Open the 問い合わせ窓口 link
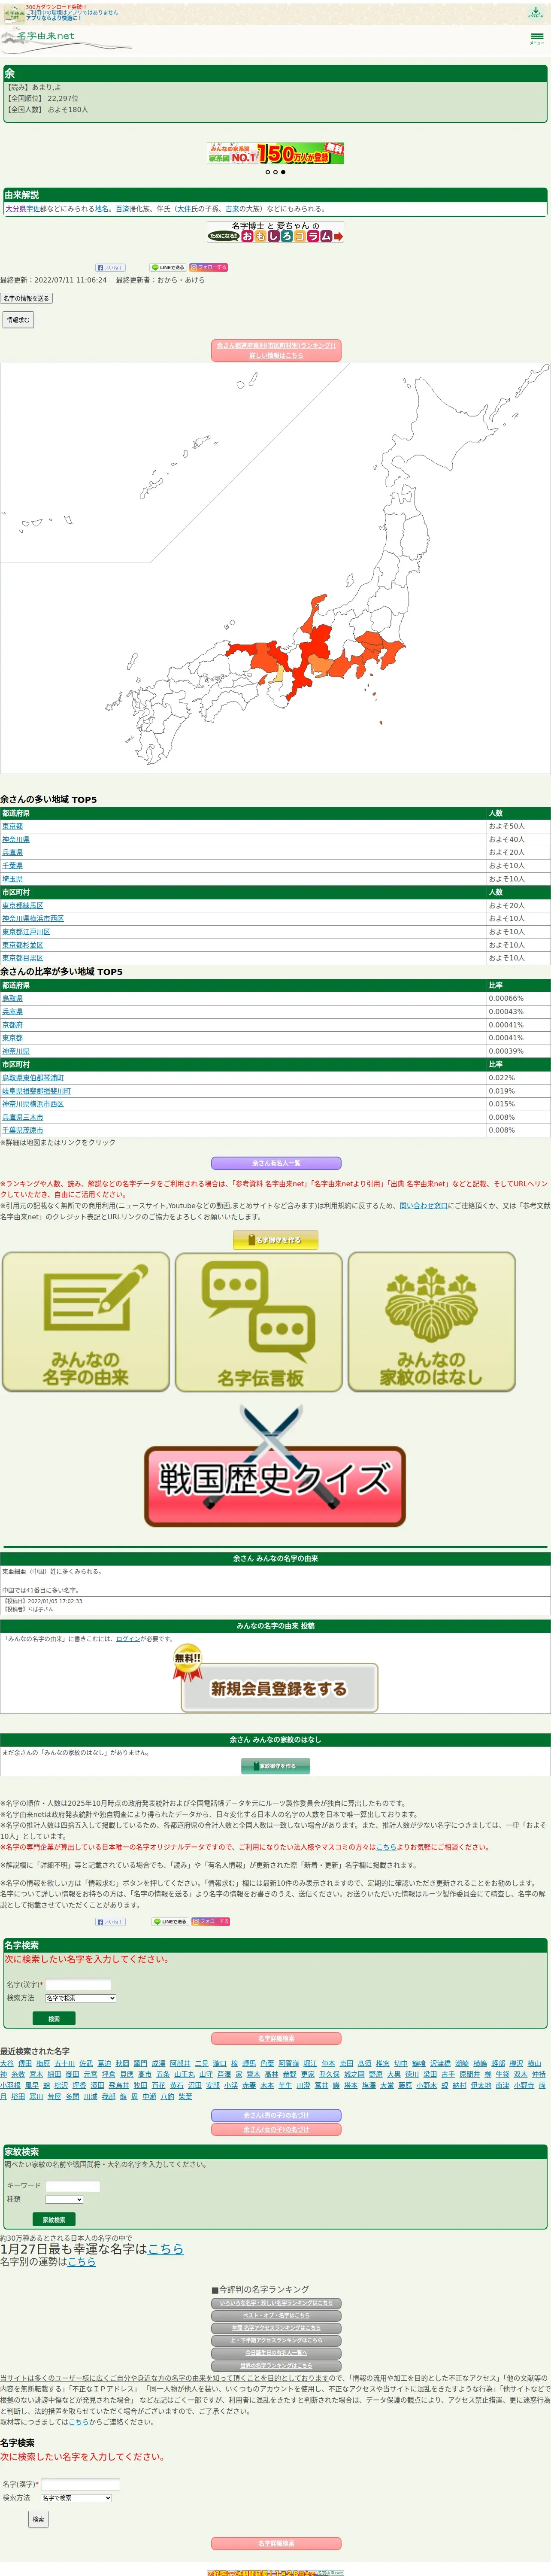 [424, 1206]
